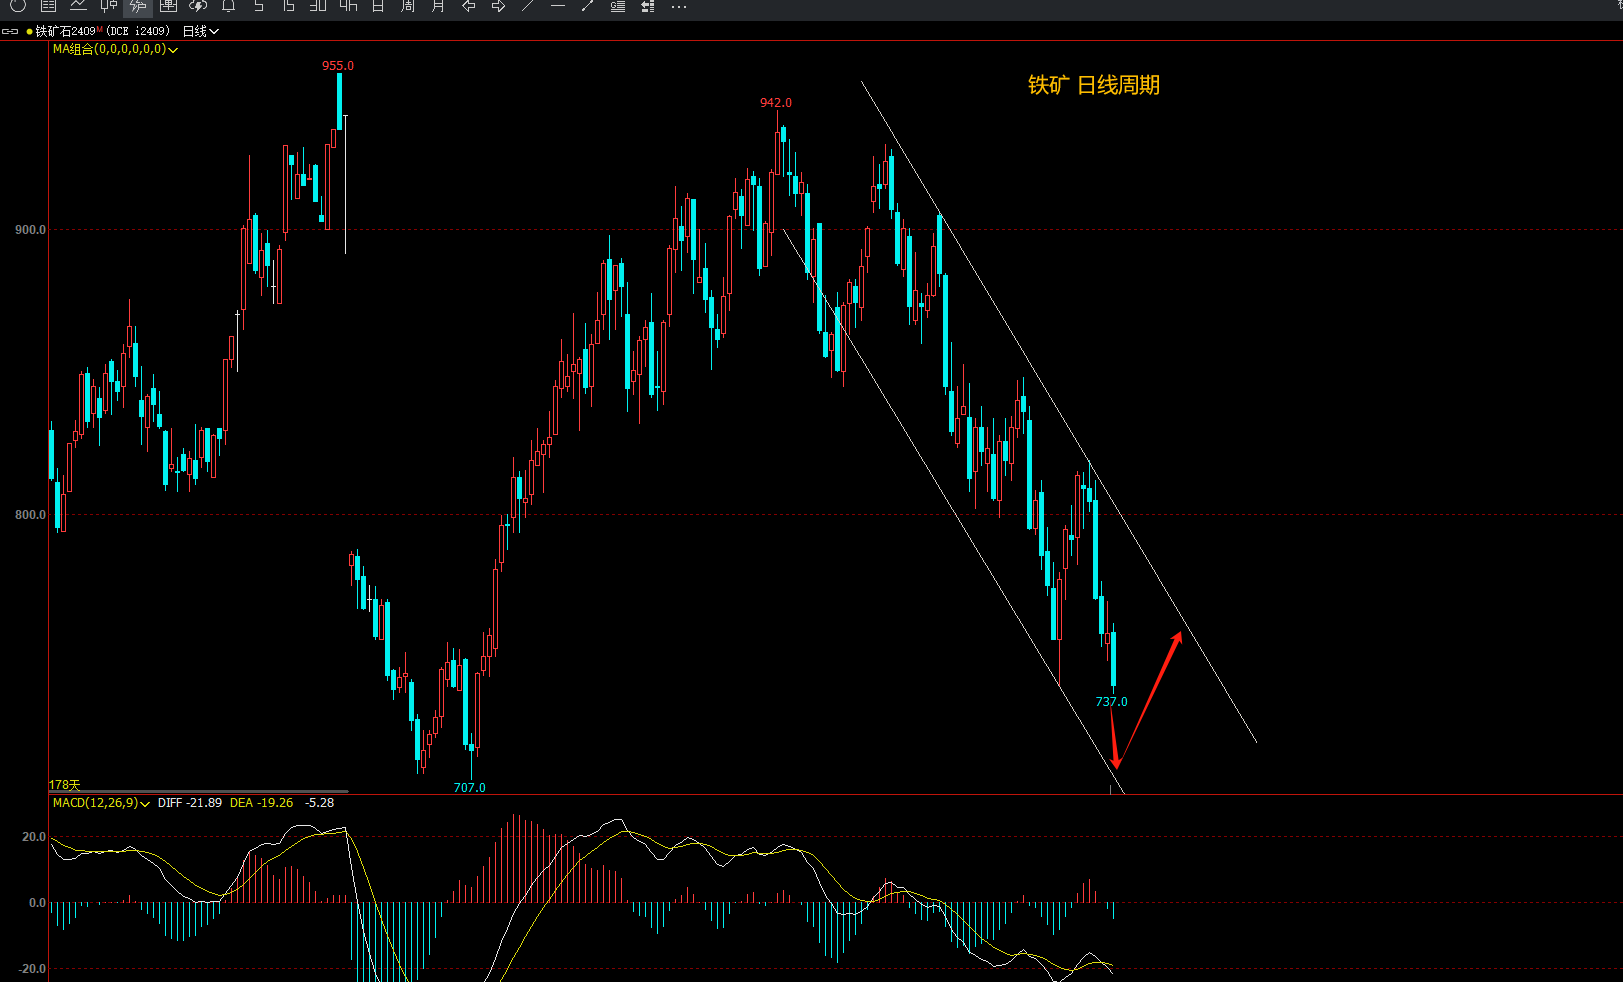
Task: Select the horizontal line drawing tool
Action: coord(558,6)
